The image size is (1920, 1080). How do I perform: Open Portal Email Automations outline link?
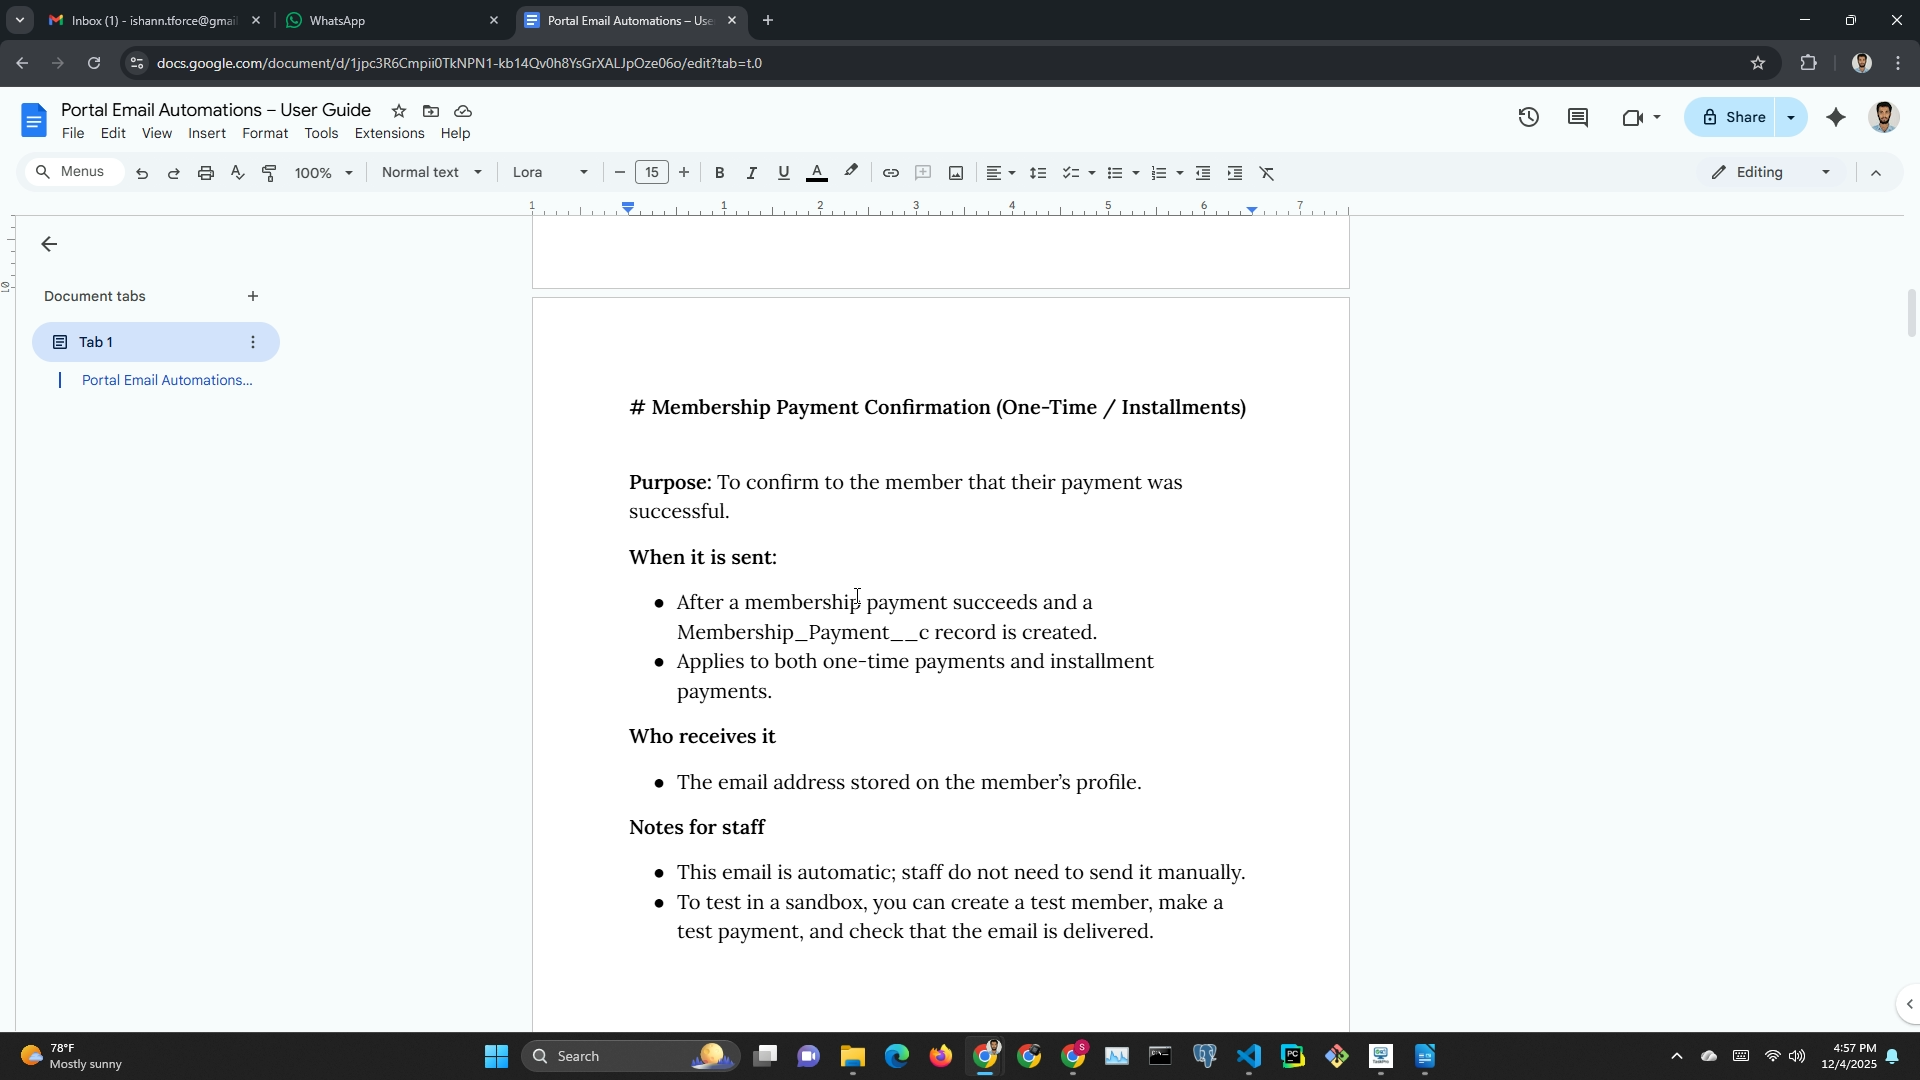(x=167, y=380)
